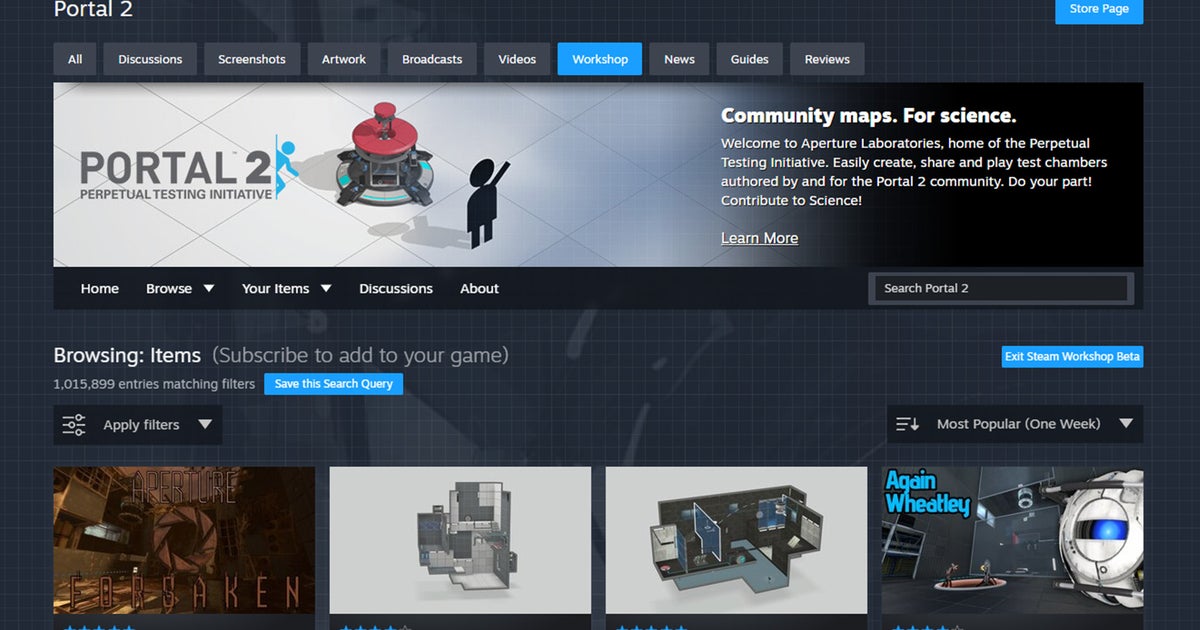Click the Learn More link
The height and width of the screenshot is (630, 1200).
(x=759, y=238)
